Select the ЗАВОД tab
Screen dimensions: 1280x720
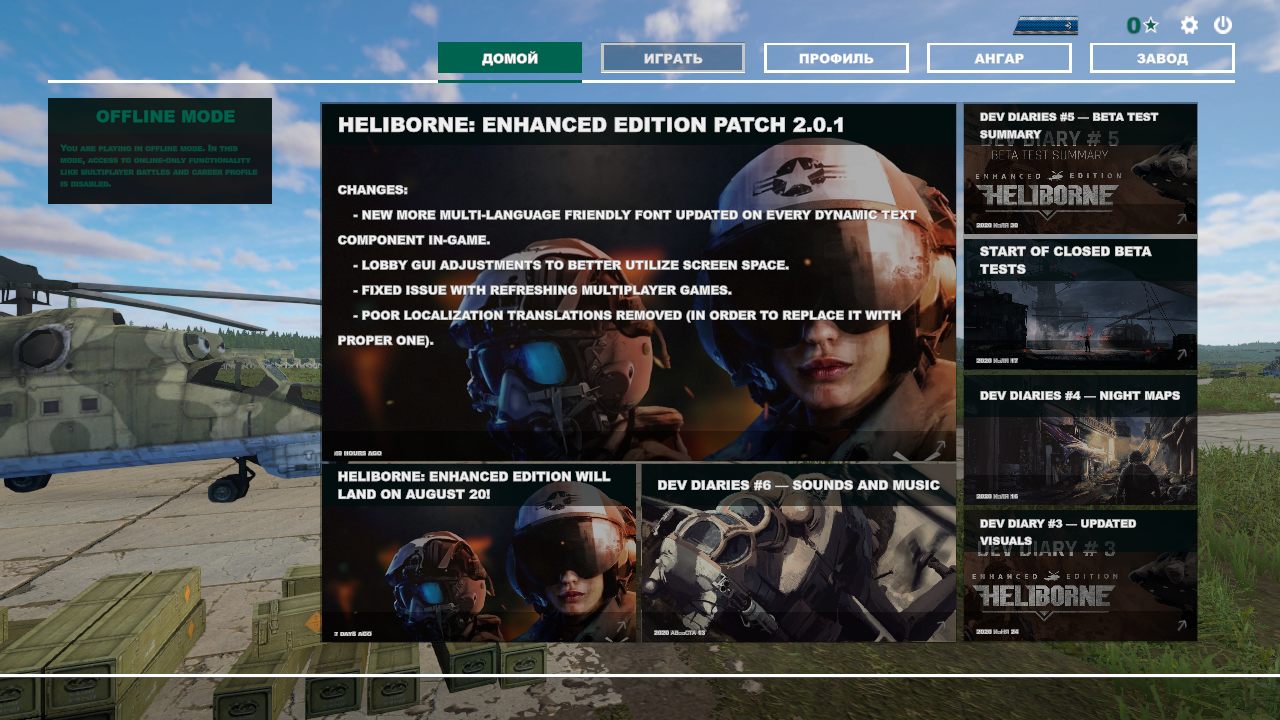click(x=1163, y=57)
